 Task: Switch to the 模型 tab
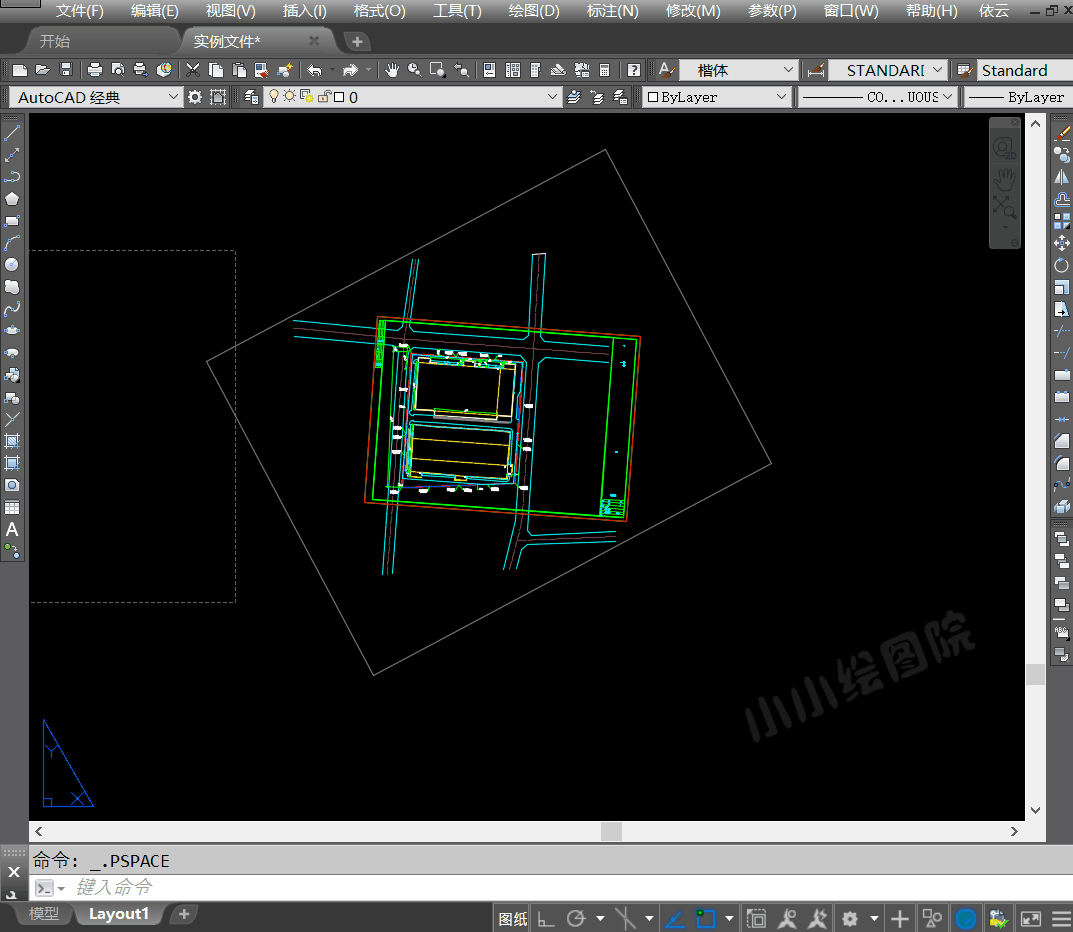coord(44,914)
